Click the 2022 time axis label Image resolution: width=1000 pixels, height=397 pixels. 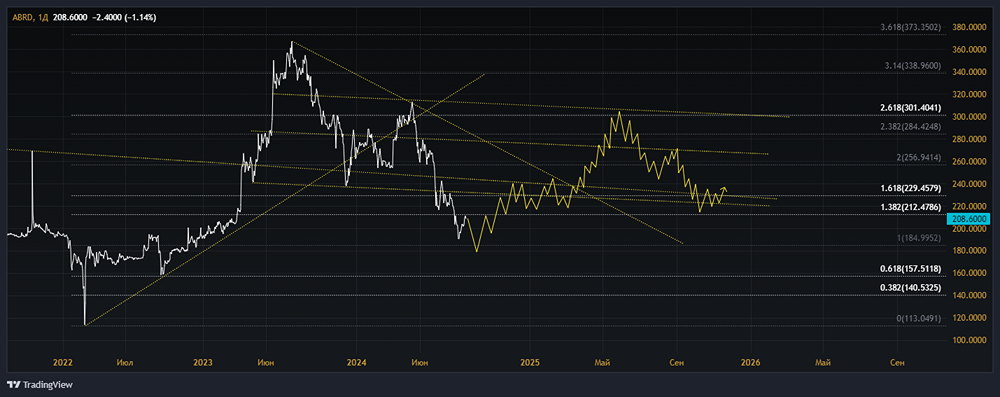coord(63,363)
